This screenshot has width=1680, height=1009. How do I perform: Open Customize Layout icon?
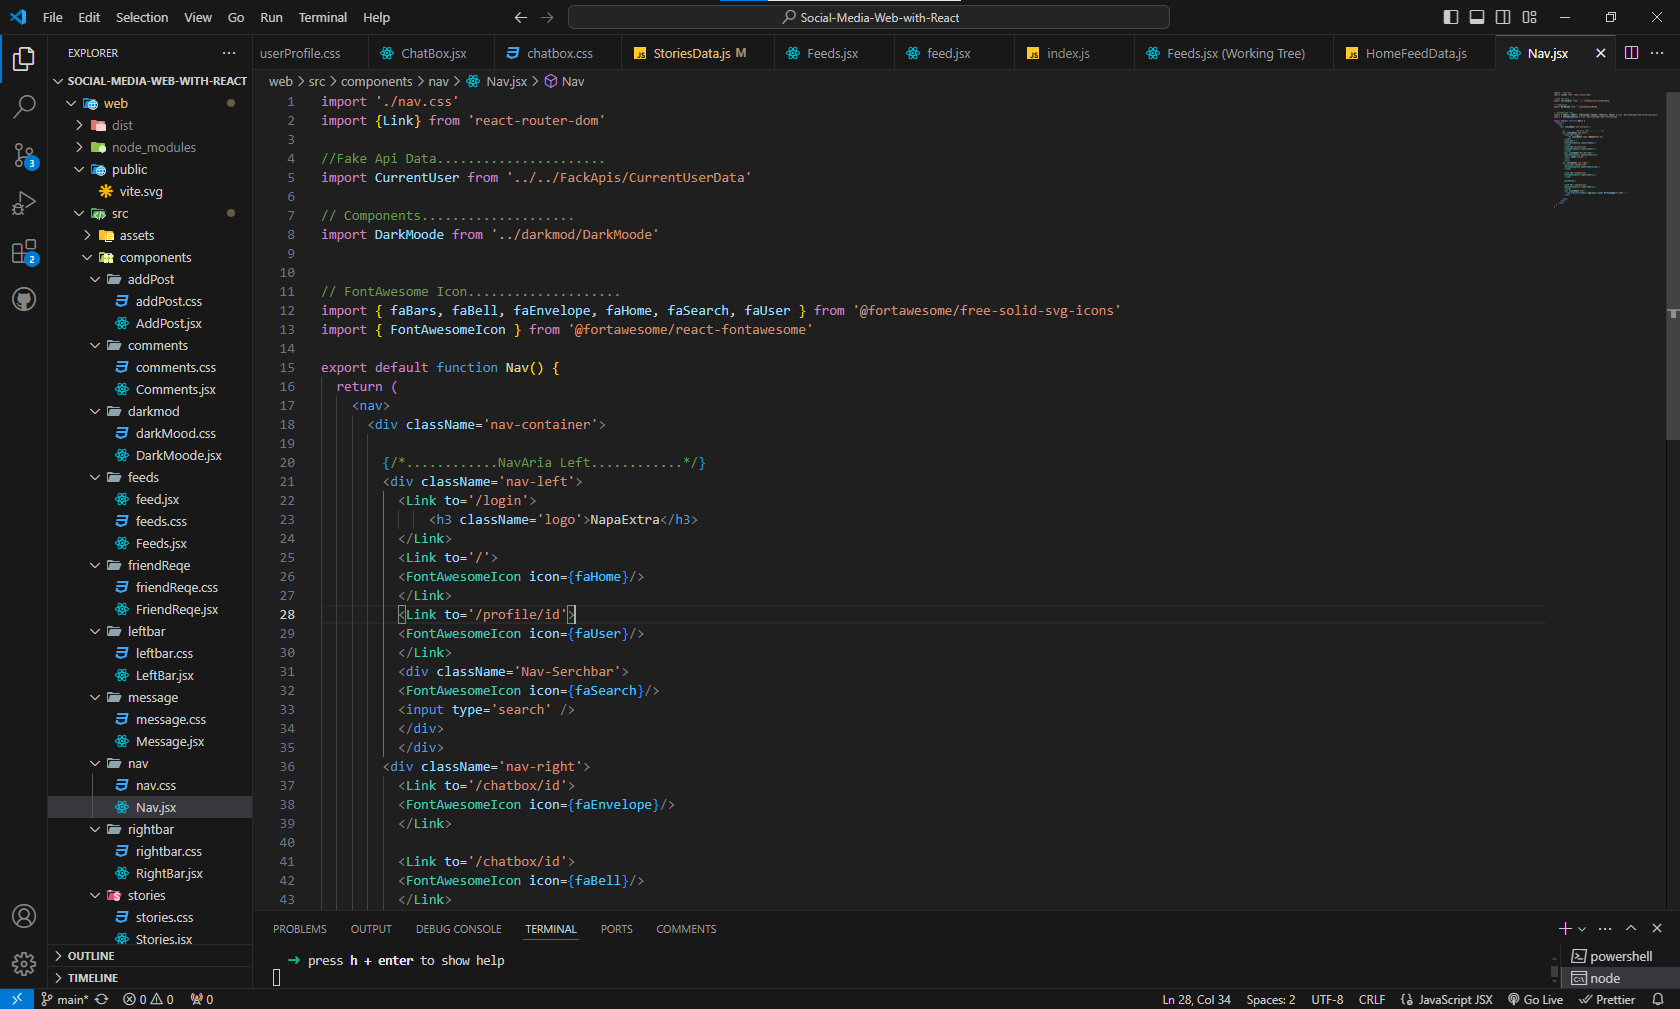(x=1529, y=17)
